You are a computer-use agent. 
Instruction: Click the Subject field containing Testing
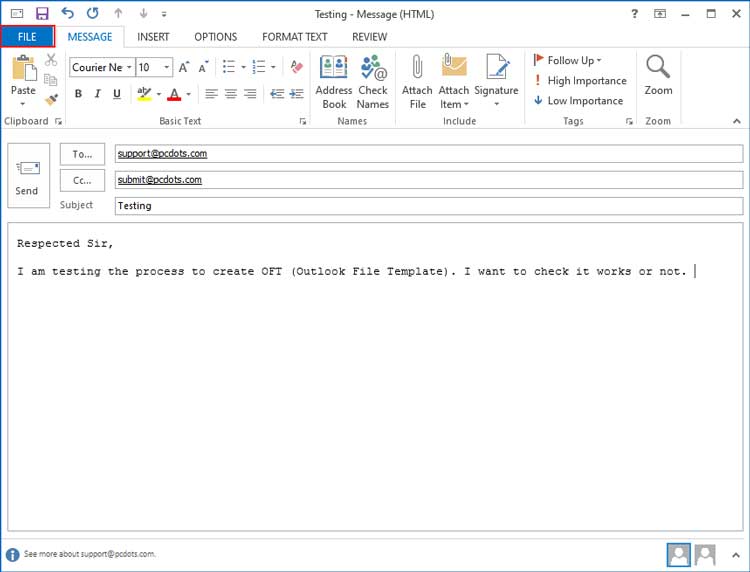coord(429,206)
